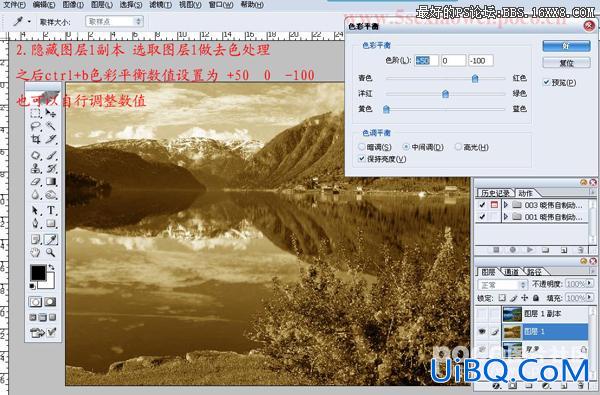Click cyan-red 青色 slider handle
This screenshot has height=395, width=600.
tap(475, 78)
